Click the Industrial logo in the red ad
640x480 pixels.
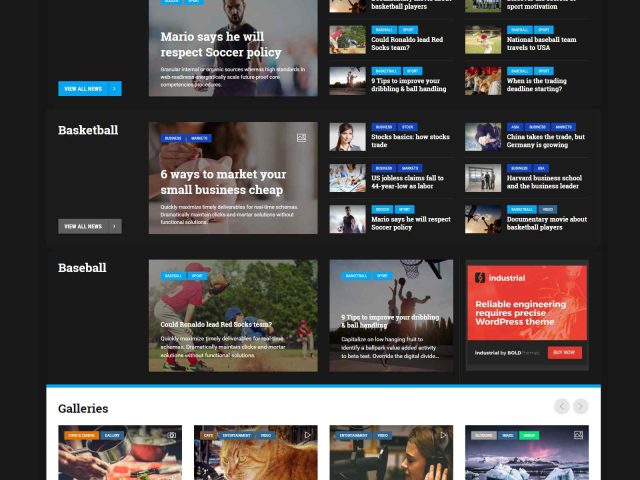pos(500,278)
